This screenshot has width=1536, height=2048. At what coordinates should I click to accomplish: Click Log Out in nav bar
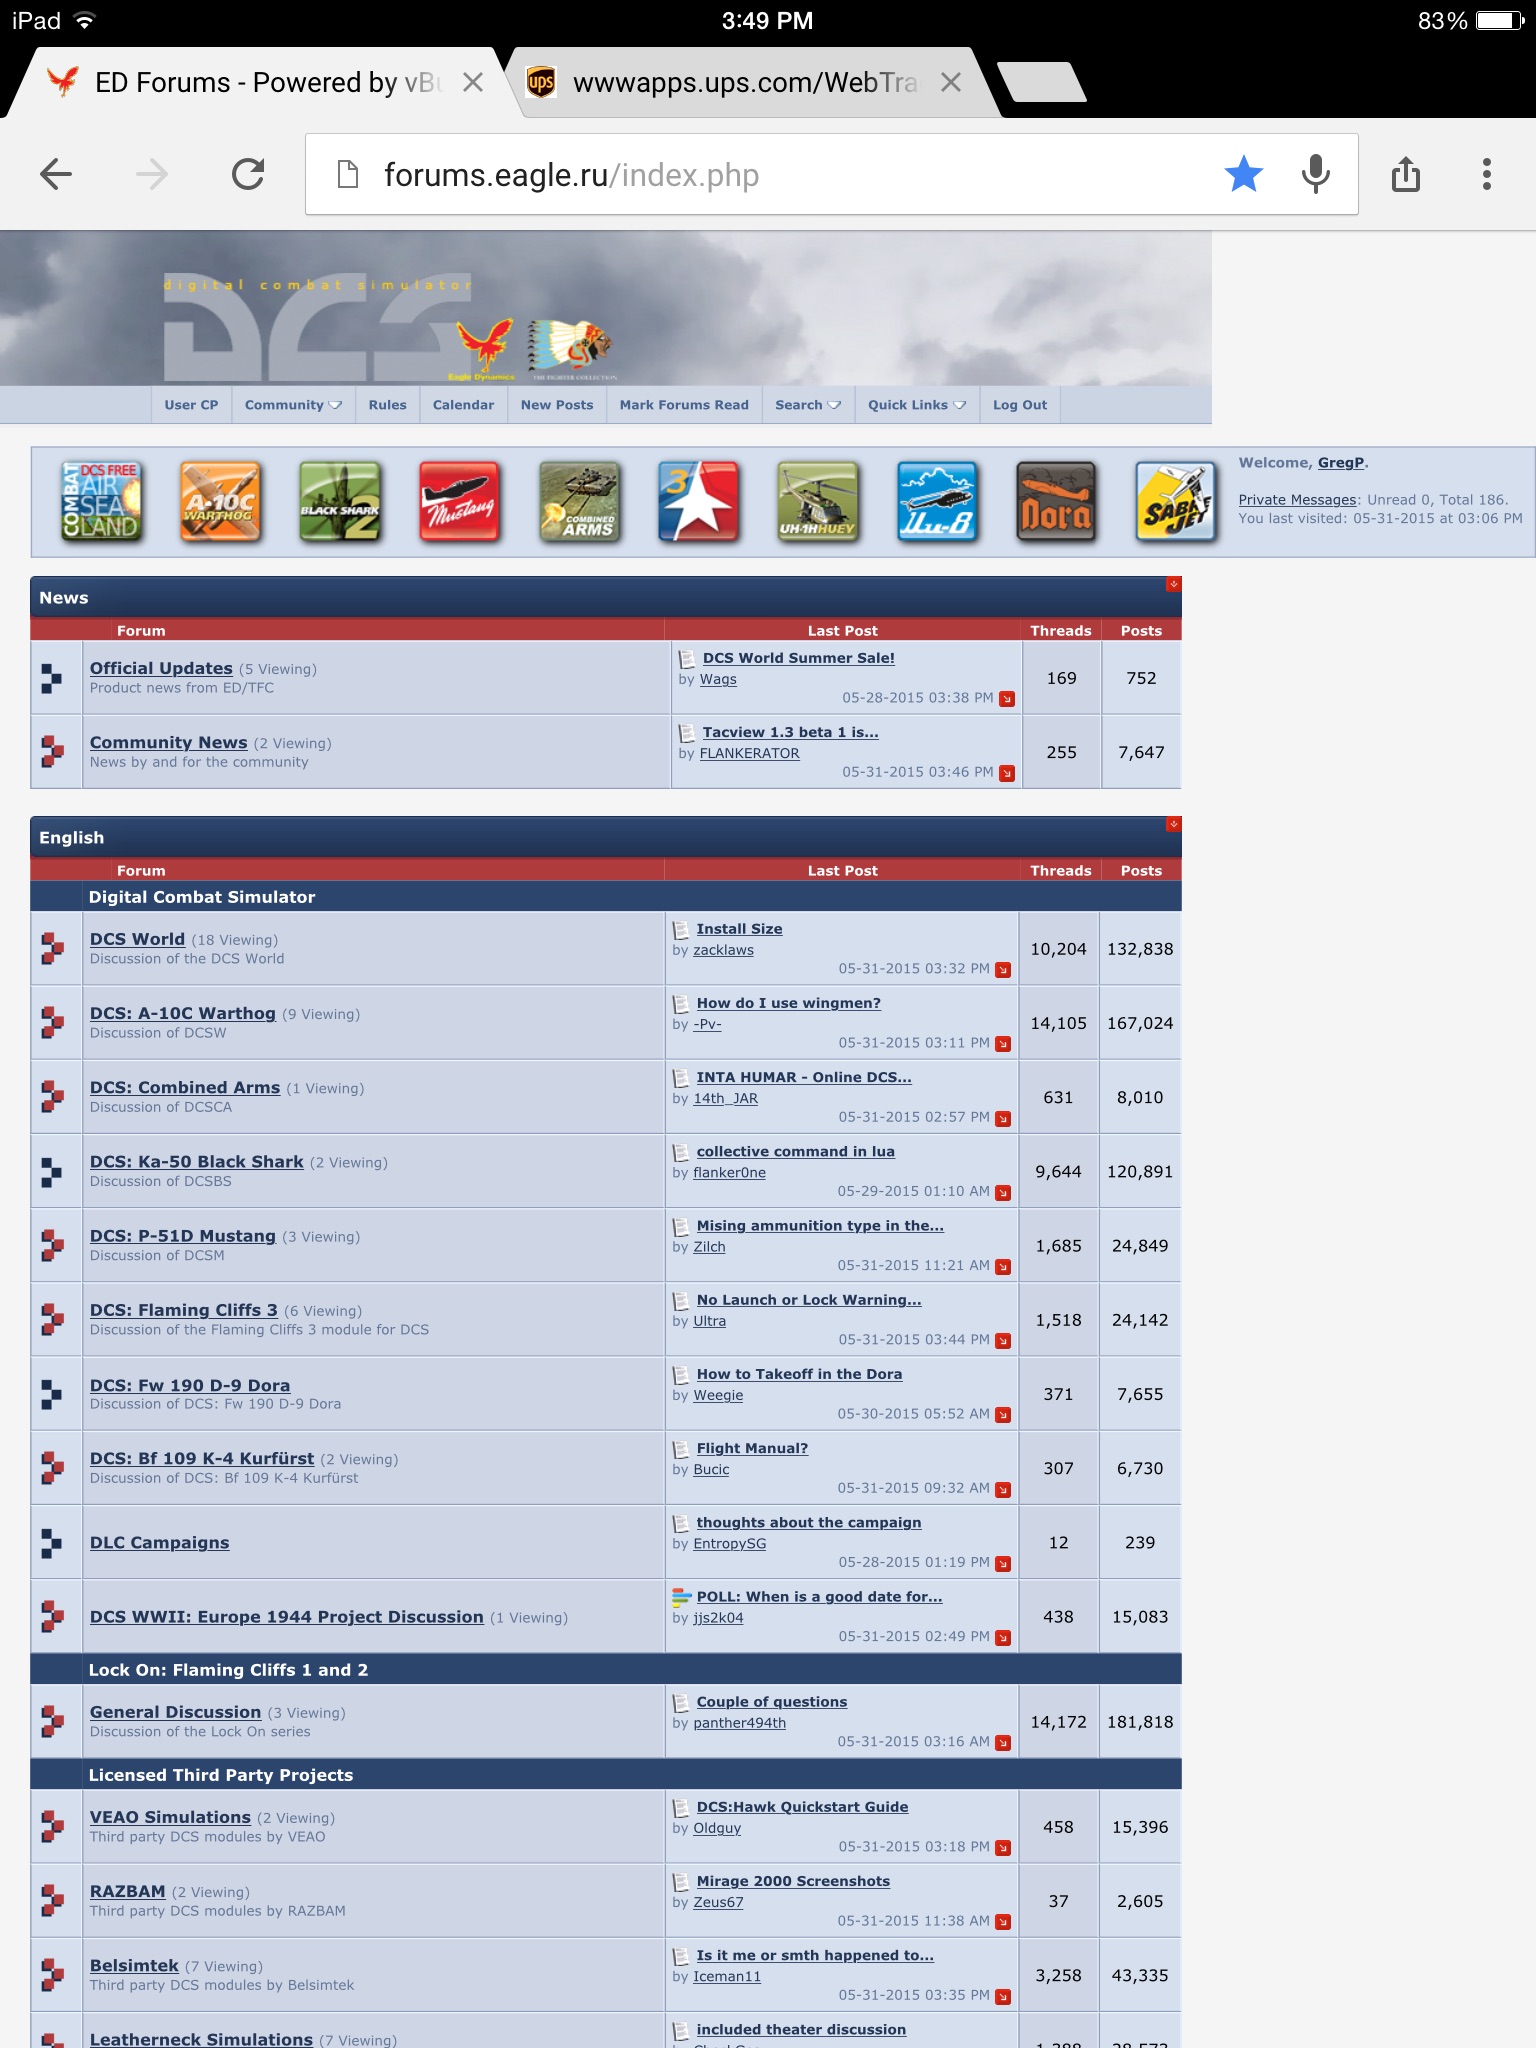click(x=1020, y=405)
